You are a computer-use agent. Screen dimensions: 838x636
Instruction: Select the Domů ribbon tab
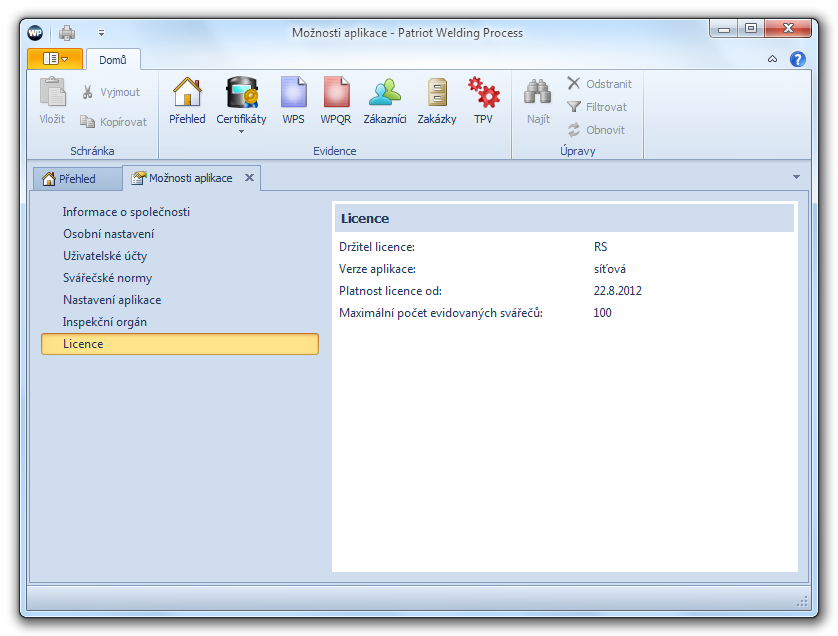[x=113, y=60]
